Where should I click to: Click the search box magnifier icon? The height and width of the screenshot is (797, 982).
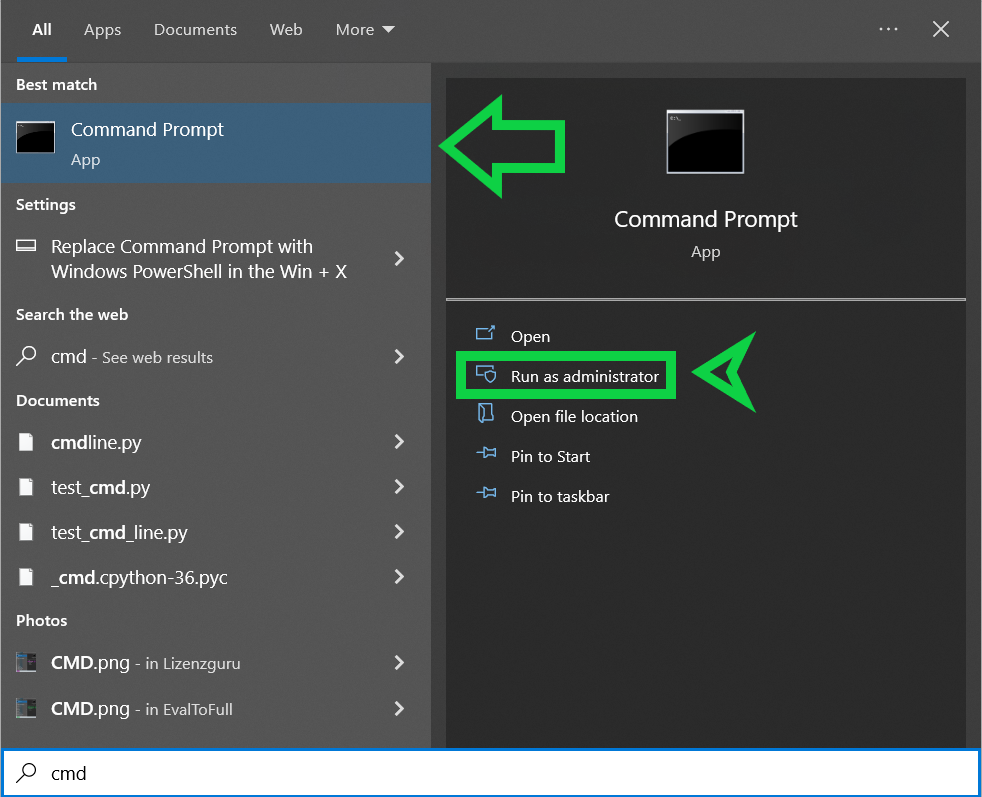click(x=26, y=773)
